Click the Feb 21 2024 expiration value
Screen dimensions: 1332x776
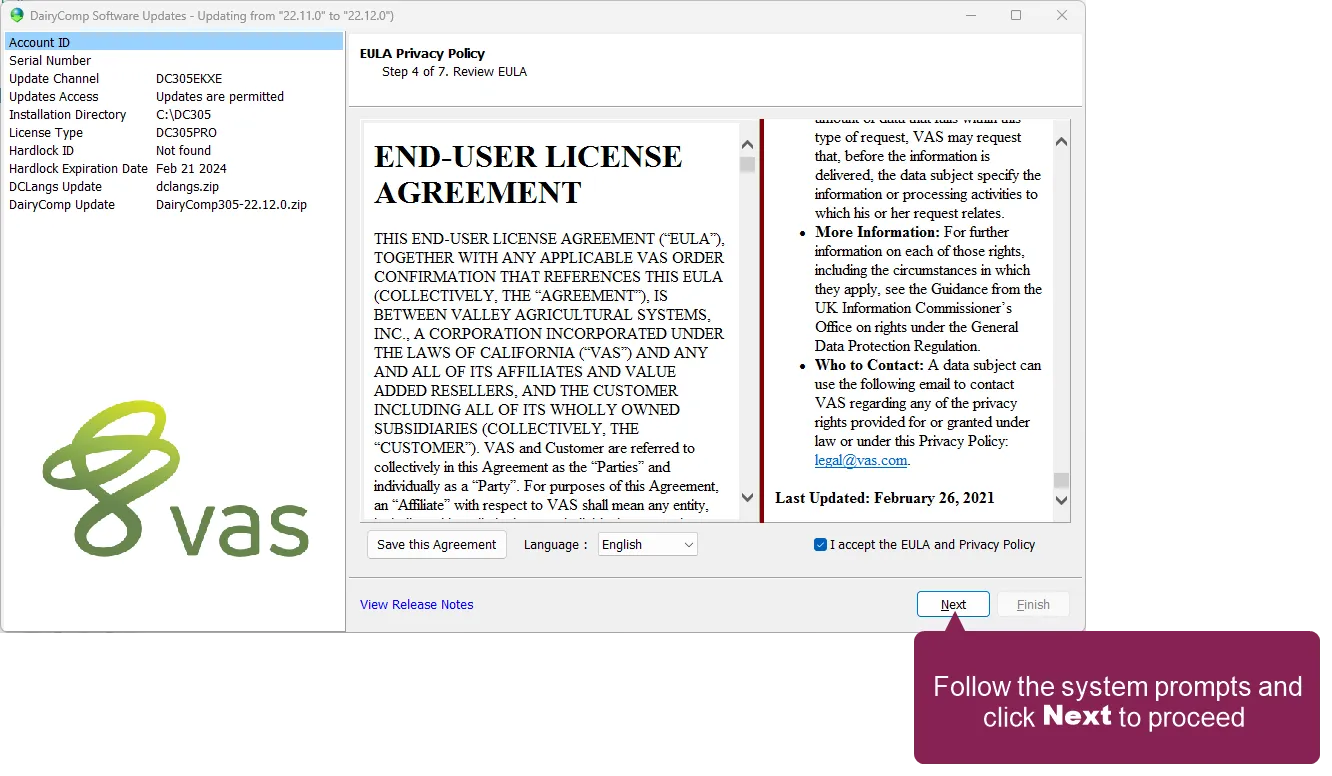[x=191, y=169]
